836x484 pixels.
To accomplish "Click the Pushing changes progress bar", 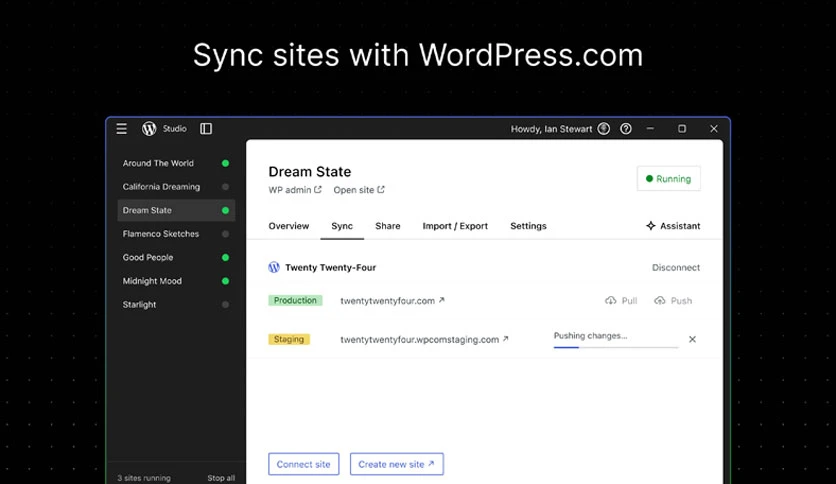I will [616, 347].
